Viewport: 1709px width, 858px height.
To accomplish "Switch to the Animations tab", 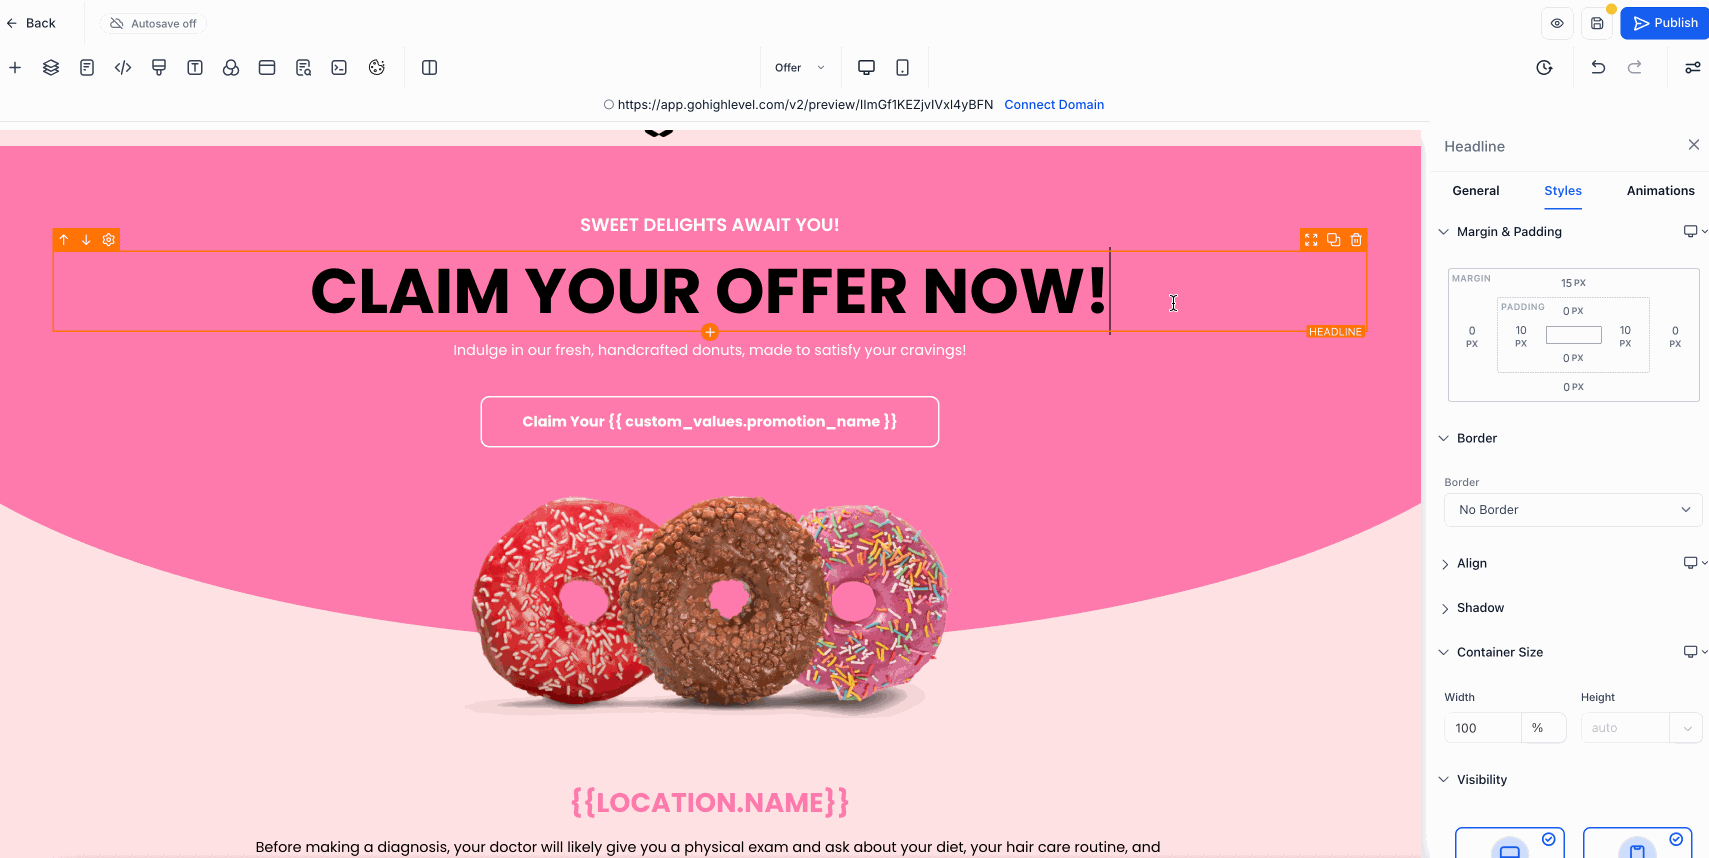I will 1660,191.
